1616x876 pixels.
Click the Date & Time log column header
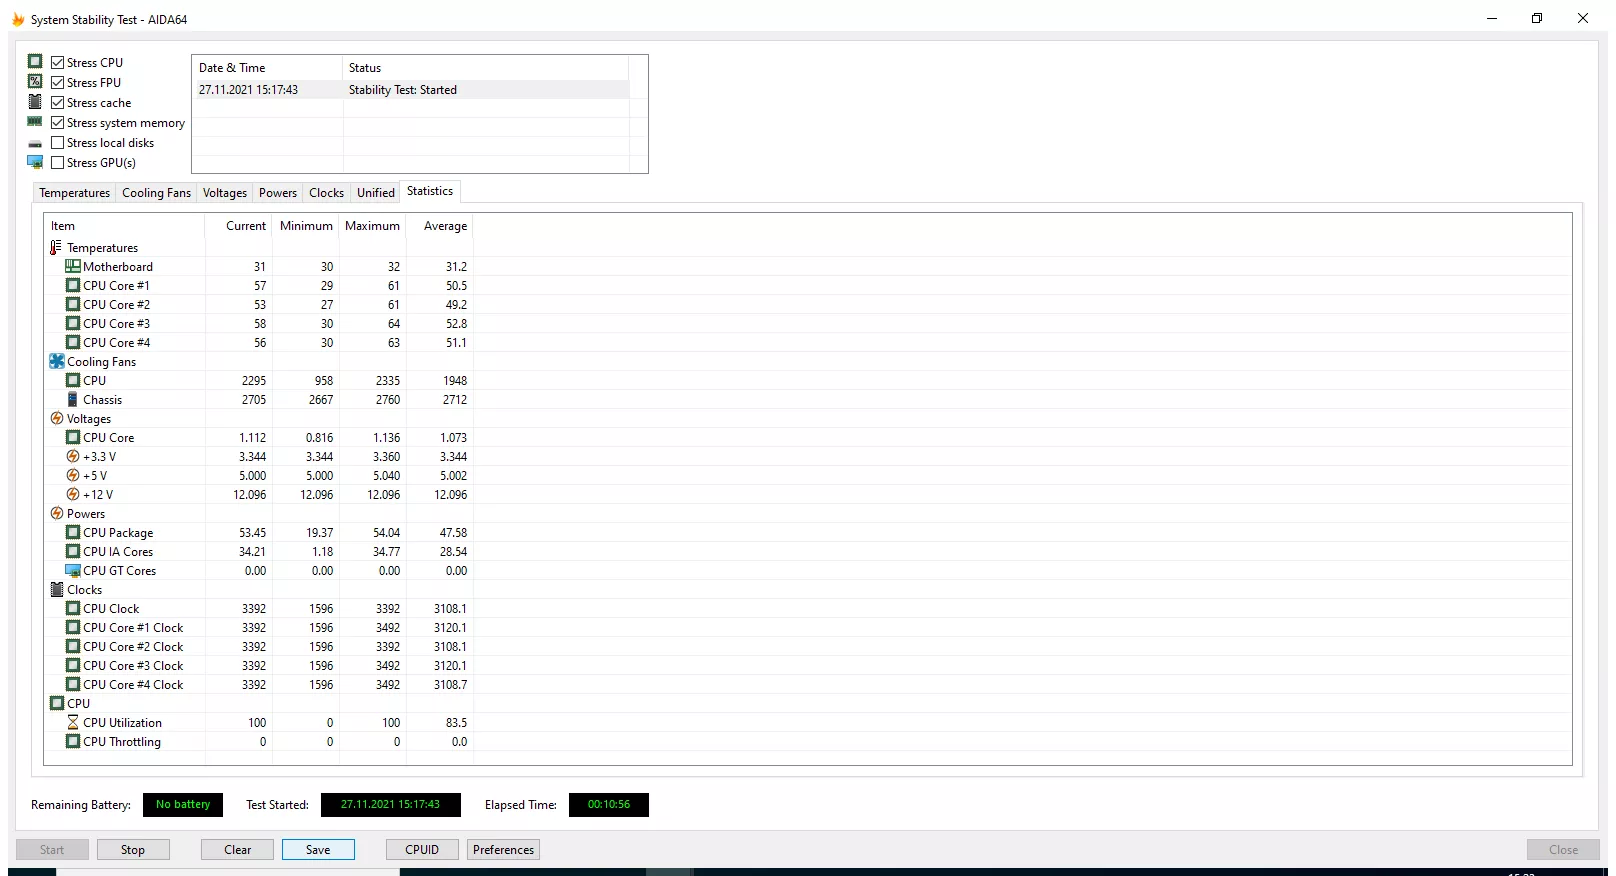pyautogui.click(x=267, y=68)
